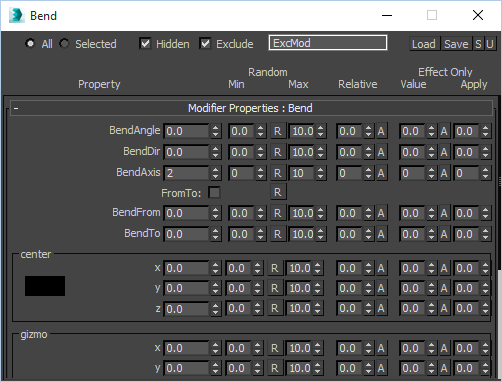Click the BendAngle property value field
The width and height of the screenshot is (502, 382).
click(x=187, y=131)
